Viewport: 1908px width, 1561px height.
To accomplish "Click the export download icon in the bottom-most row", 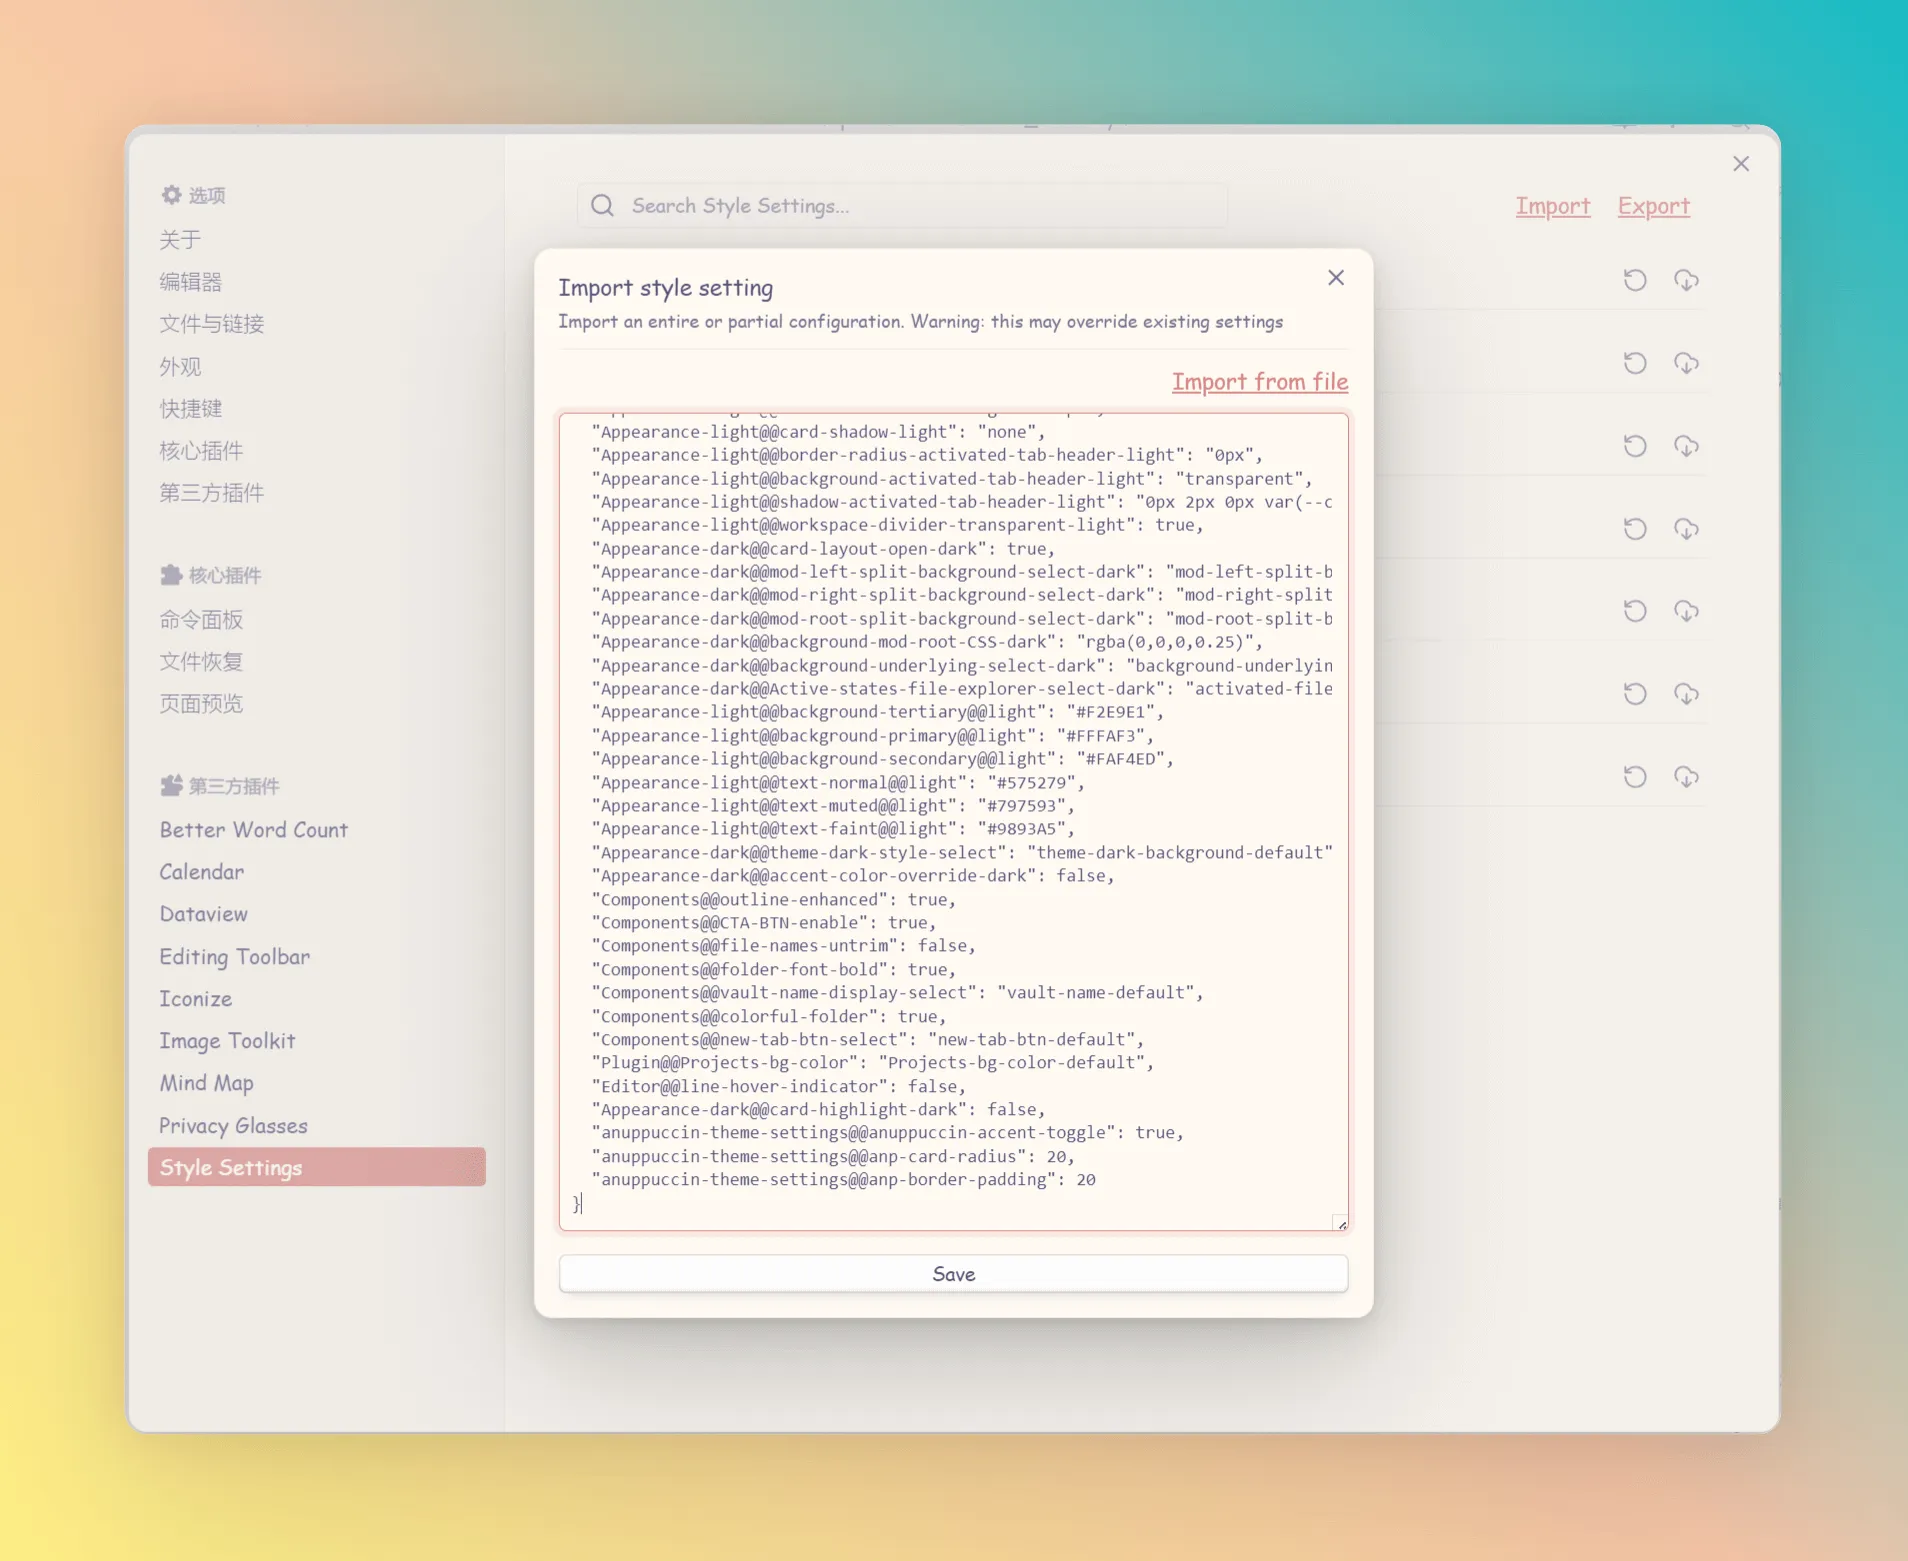I will 1686,777.
